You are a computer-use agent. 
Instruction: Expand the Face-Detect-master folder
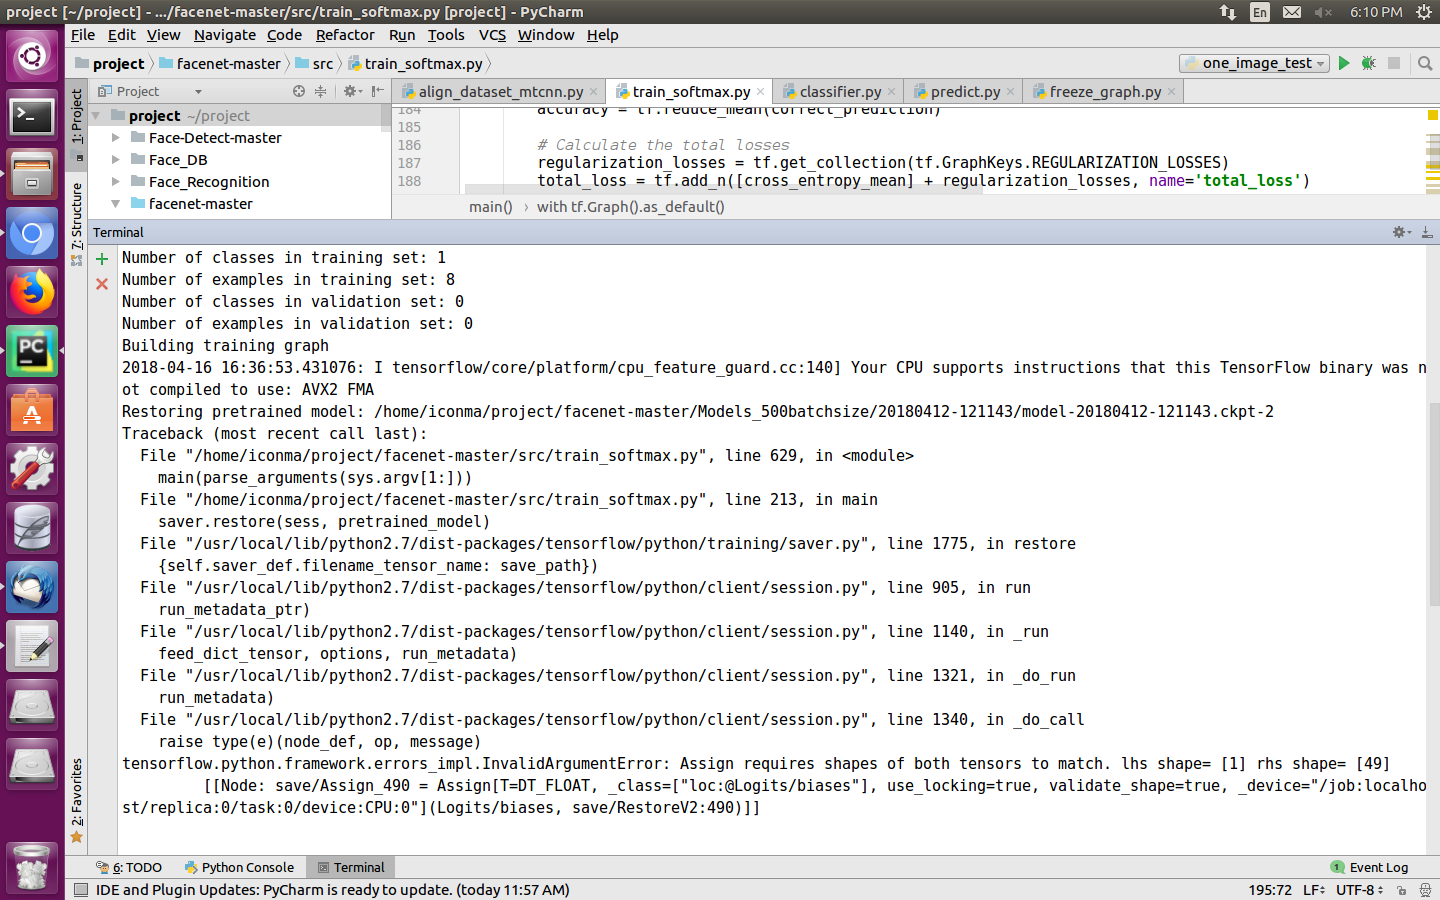coord(116,138)
